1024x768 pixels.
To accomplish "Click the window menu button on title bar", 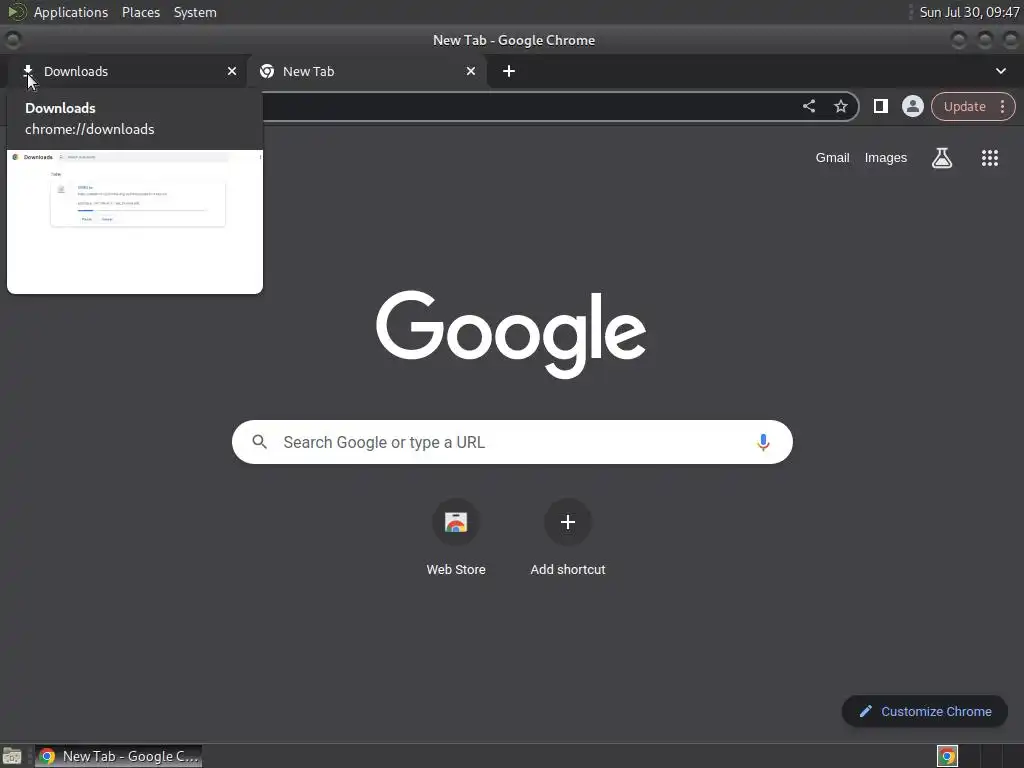I will click(12, 40).
